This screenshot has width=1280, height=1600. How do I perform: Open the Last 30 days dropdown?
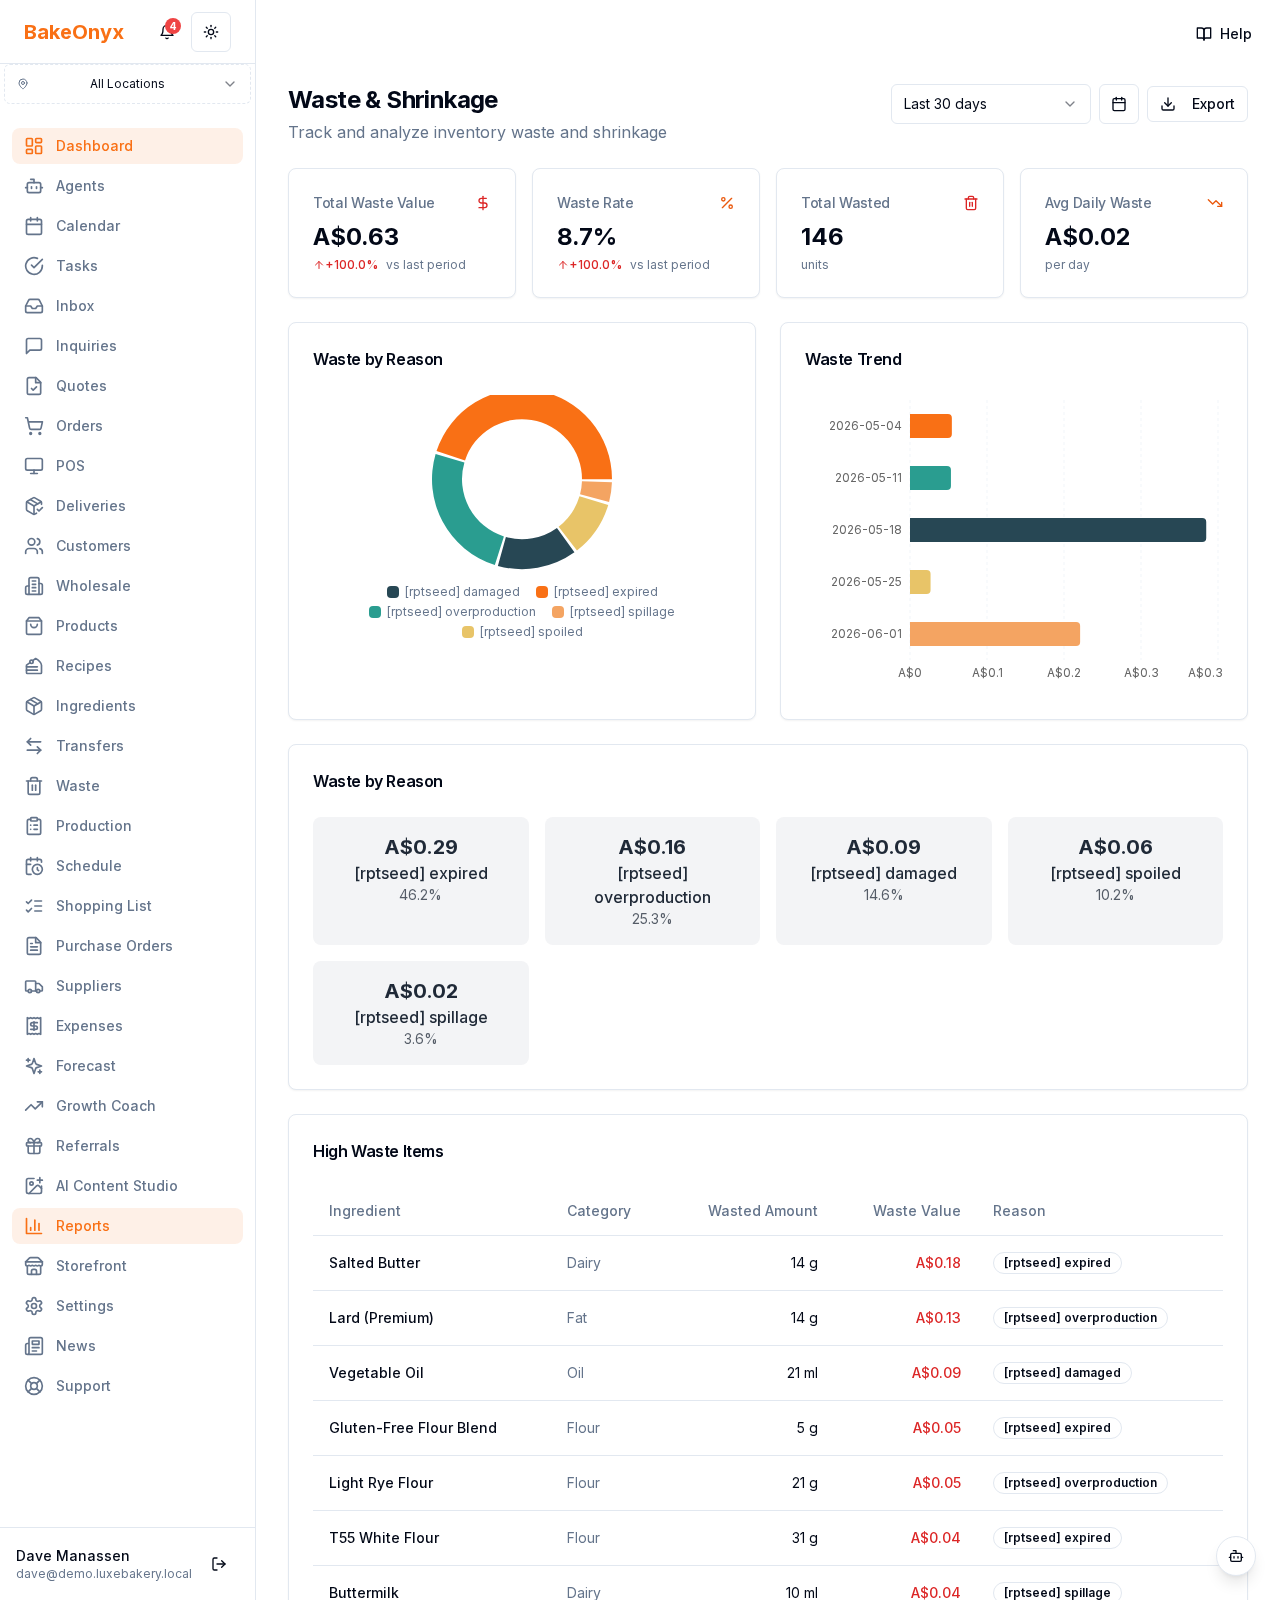coord(990,104)
